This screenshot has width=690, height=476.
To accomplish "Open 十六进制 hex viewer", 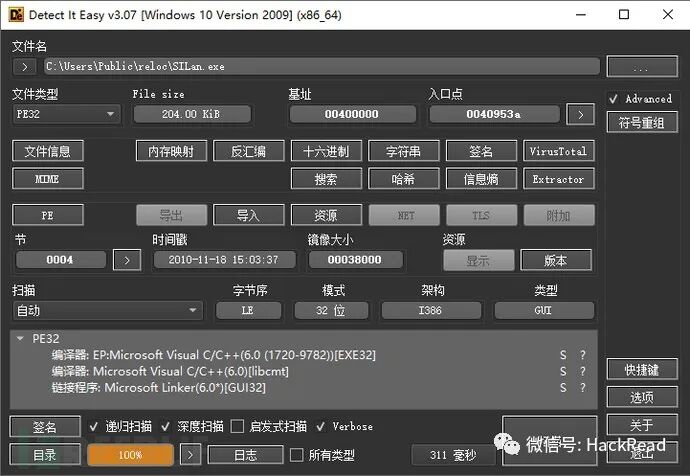I will tap(326, 152).
